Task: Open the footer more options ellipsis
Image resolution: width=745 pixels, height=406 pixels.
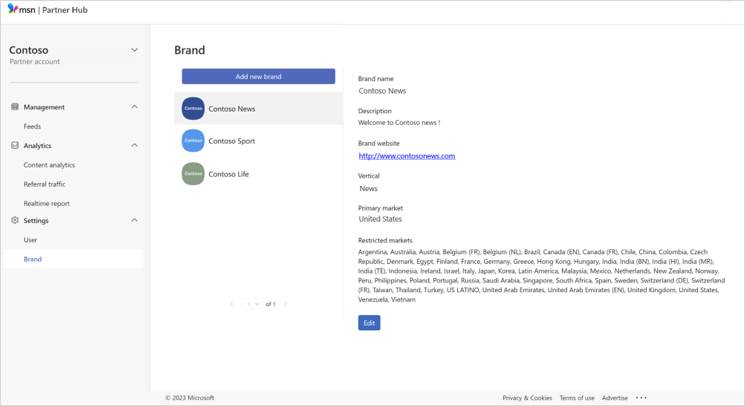Action: click(x=641, y=398)
